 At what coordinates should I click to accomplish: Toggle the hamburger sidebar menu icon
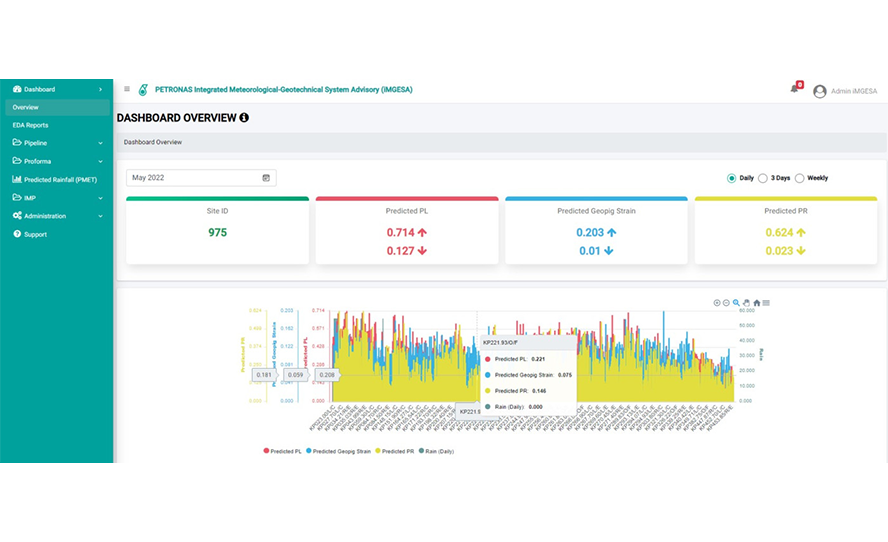click(x=127, y=89)
